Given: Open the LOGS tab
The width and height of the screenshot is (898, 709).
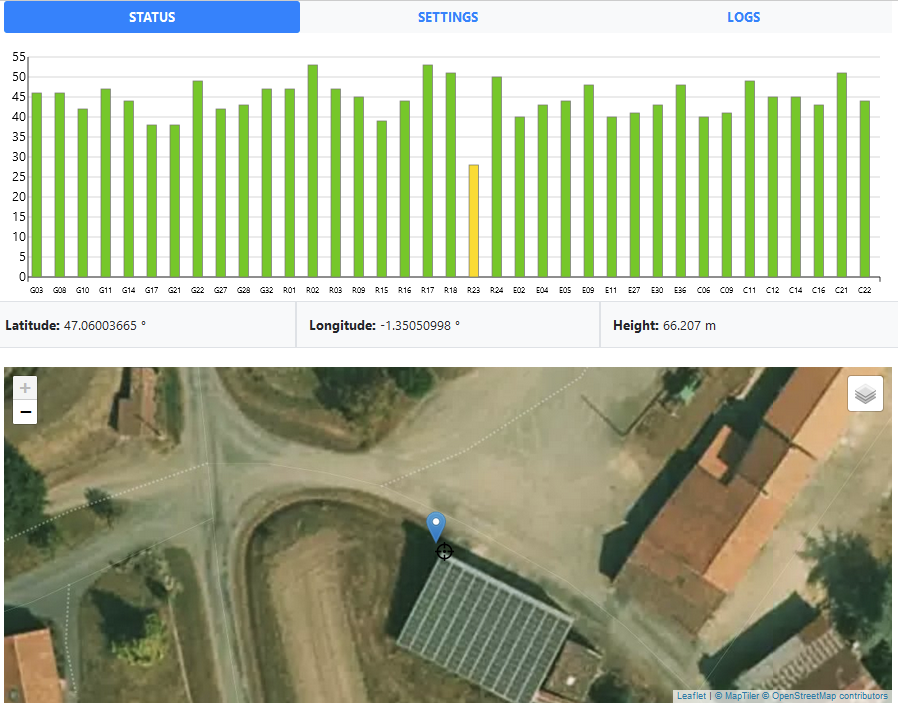Looking at the screenshot, I should (x=743, y=17).
